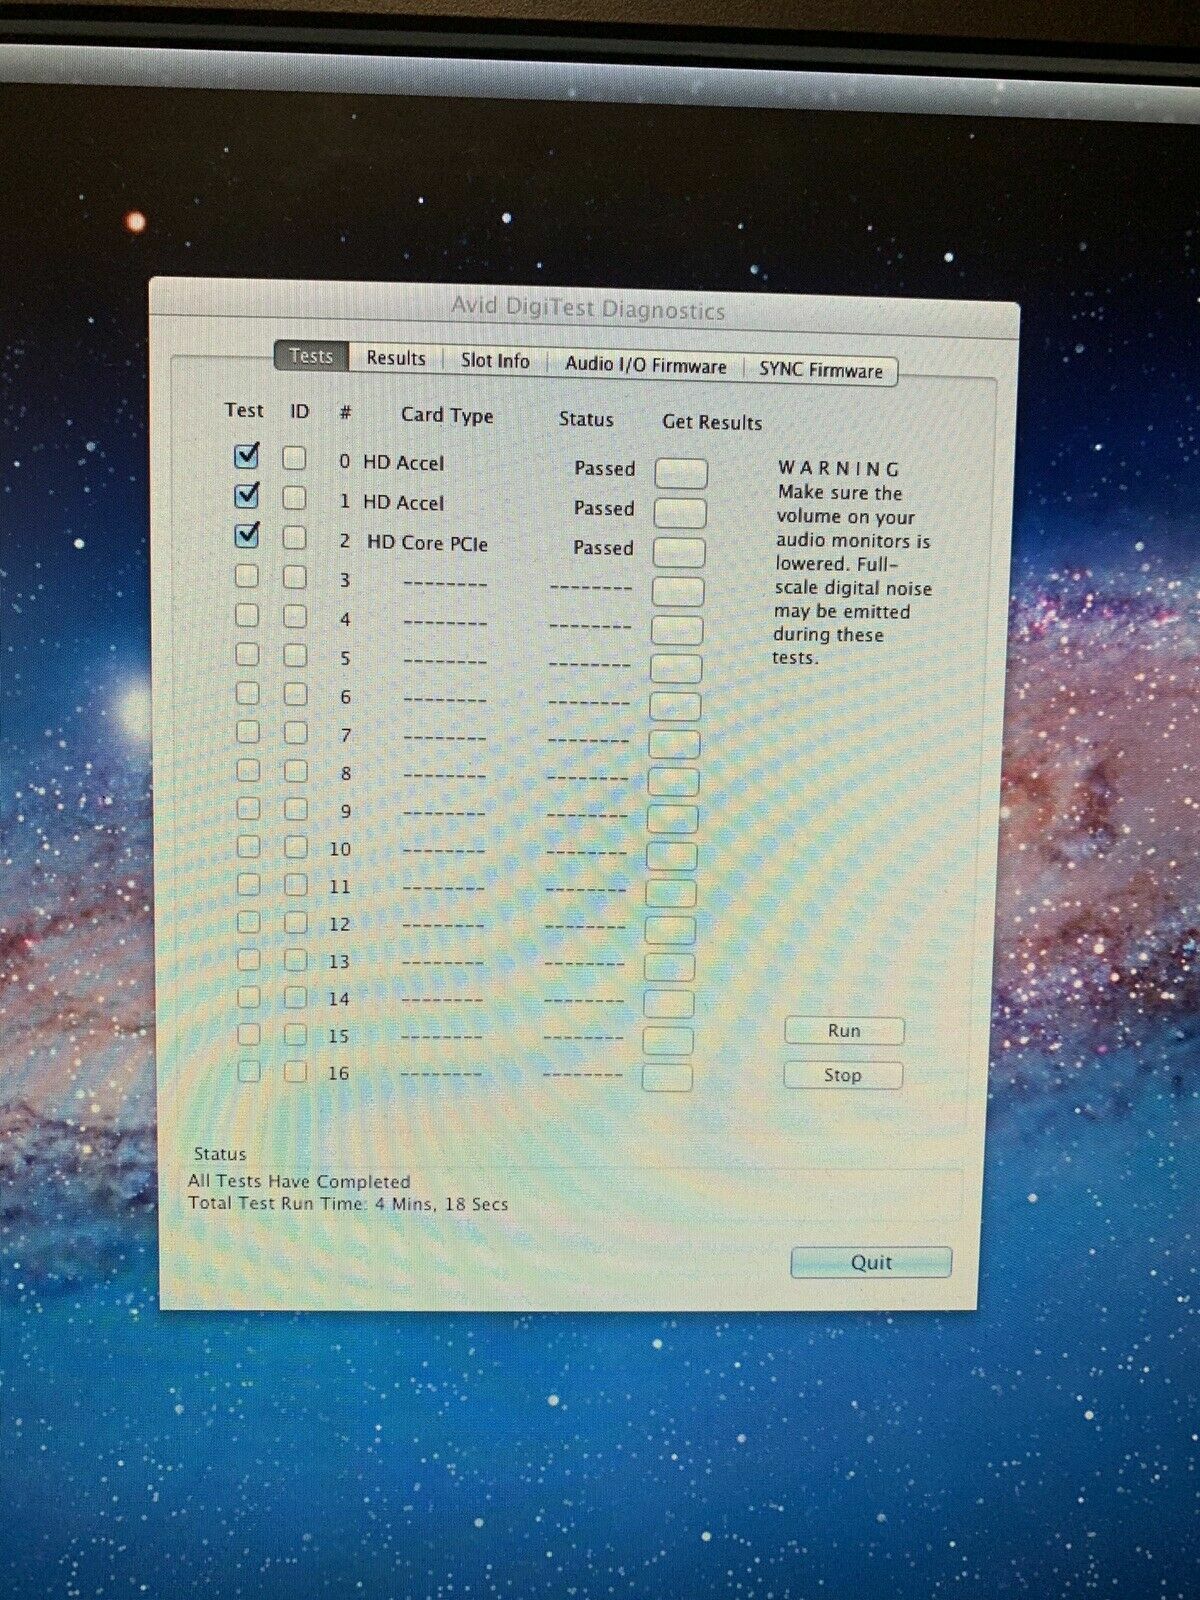The image size is (1200, 1600).
Task: Click the WARNING heading text
Action: click(839, 468)
